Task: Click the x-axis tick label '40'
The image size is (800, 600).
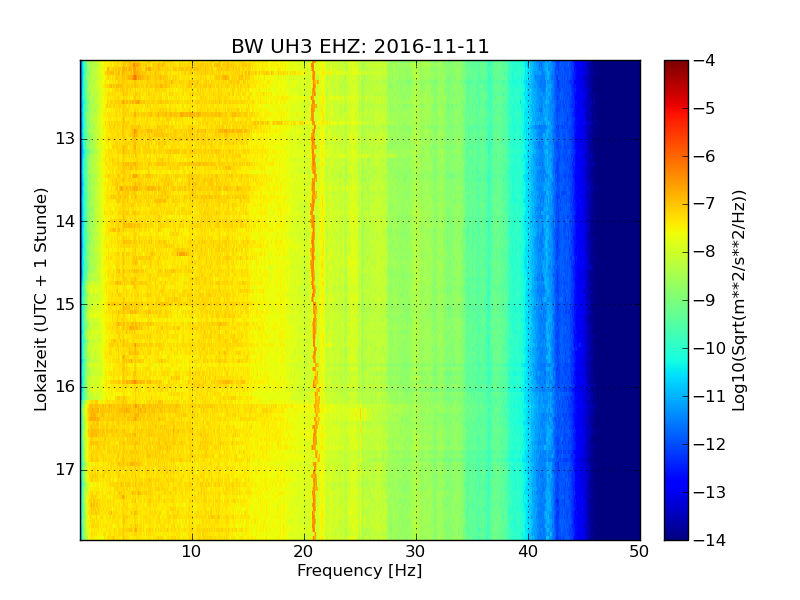Action: (528, 552)
